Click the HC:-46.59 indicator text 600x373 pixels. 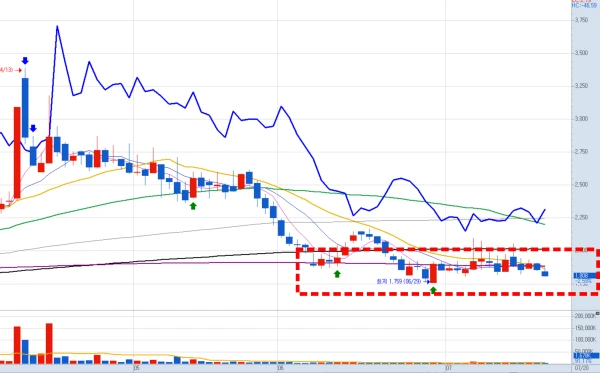[x=585, y=6]
